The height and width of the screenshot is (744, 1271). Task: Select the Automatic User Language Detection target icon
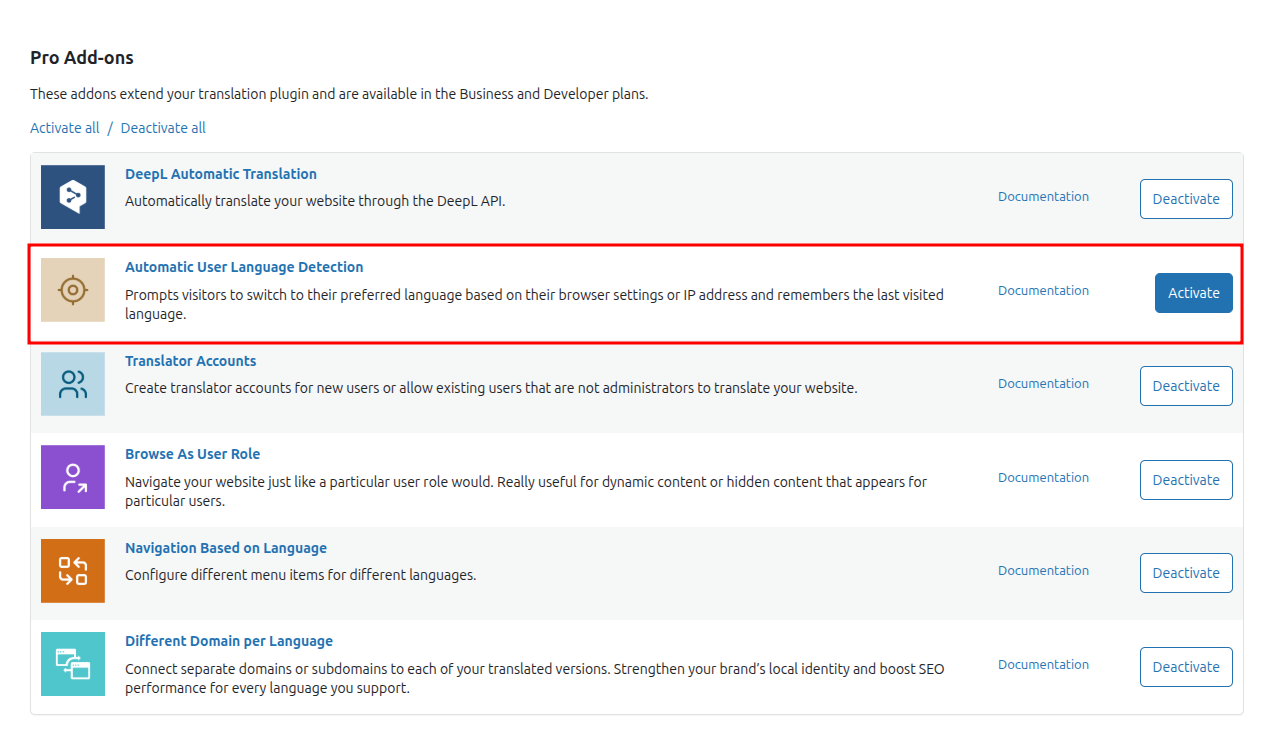pos(72,290)
